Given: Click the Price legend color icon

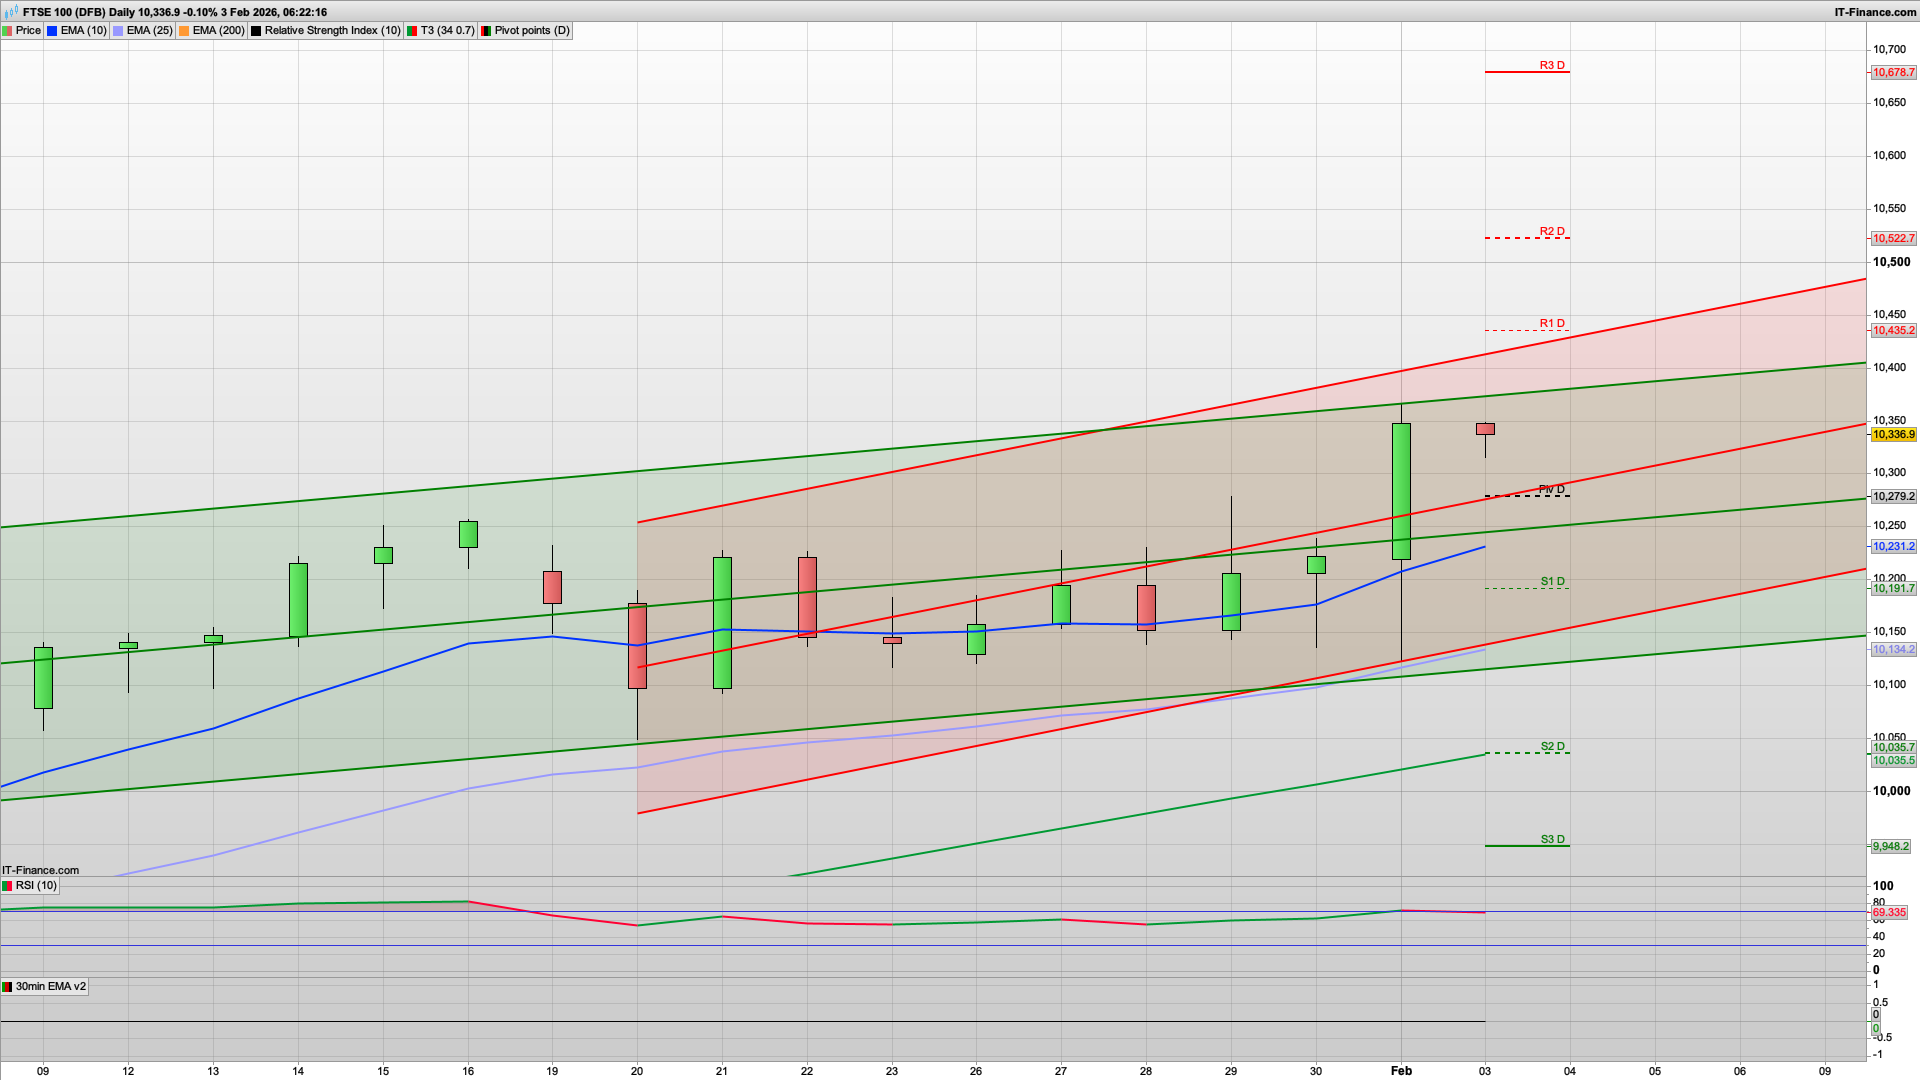Looking at the screenshot, I should (8, 31).
